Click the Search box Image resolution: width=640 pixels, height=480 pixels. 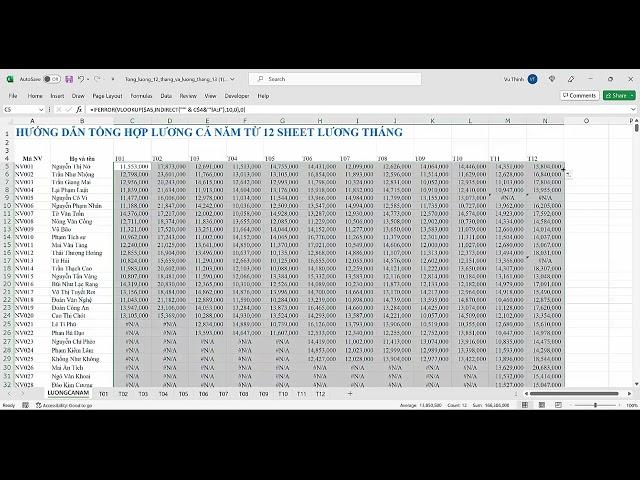point(335,79)
